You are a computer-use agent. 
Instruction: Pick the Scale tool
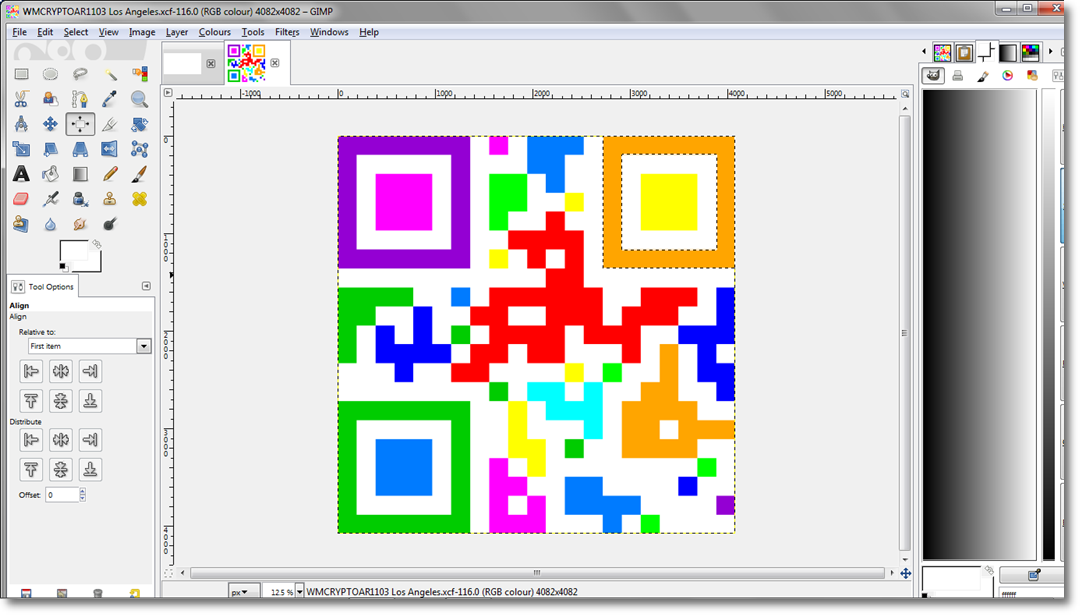click(21, 149)
